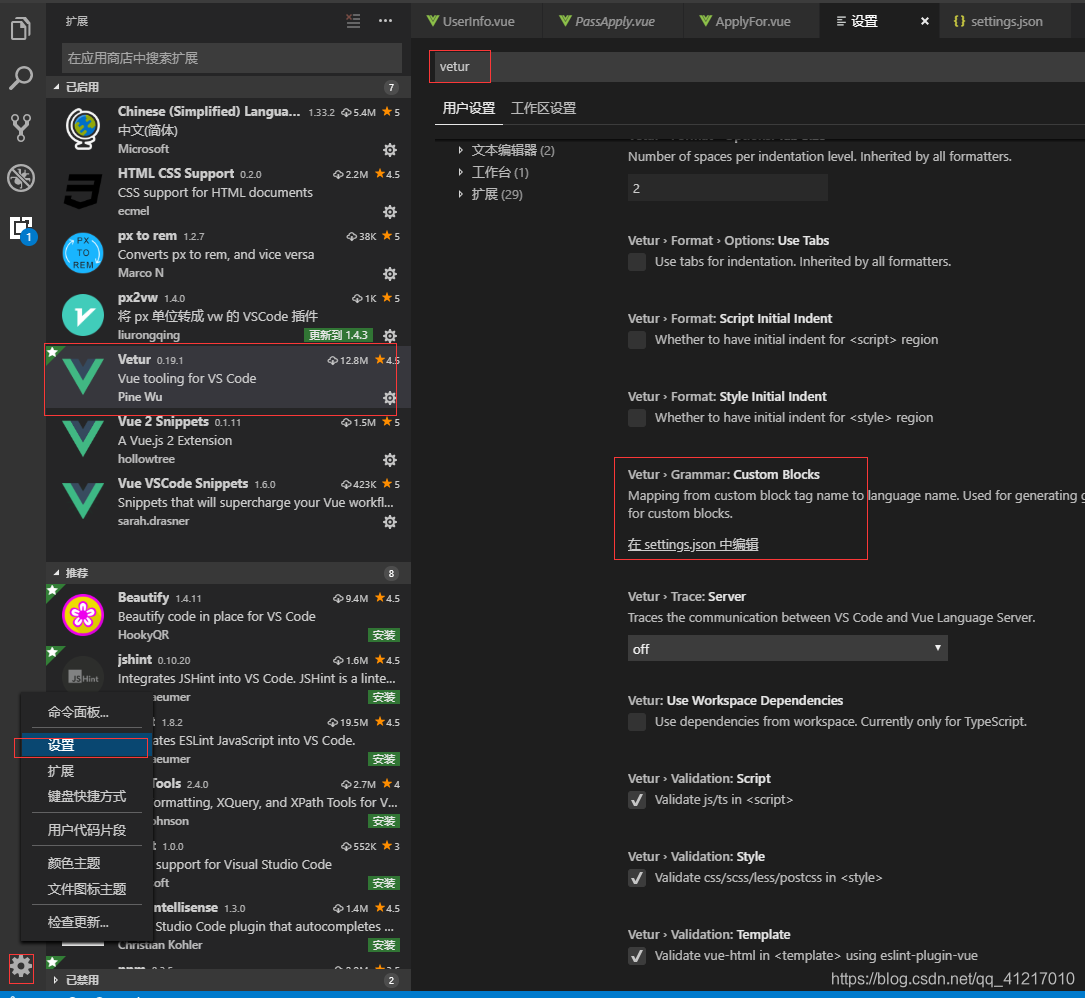1085x998 pixels.
Task: Open gear menu for Chinese Language pack
Action: tap(390, 149)
